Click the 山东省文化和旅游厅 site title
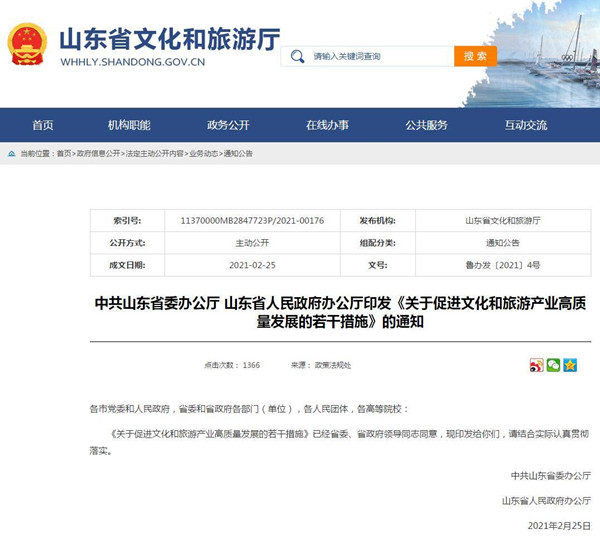 click(170, 39)
